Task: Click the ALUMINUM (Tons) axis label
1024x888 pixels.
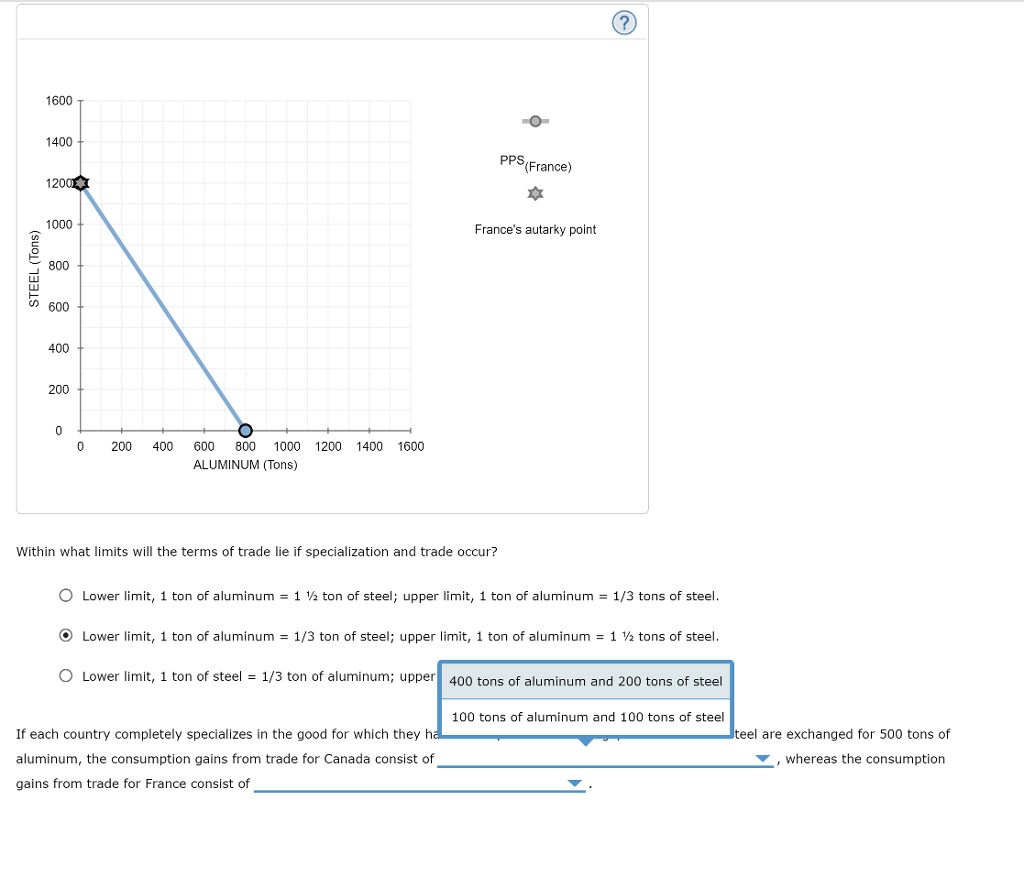Action: pos(246,464)
